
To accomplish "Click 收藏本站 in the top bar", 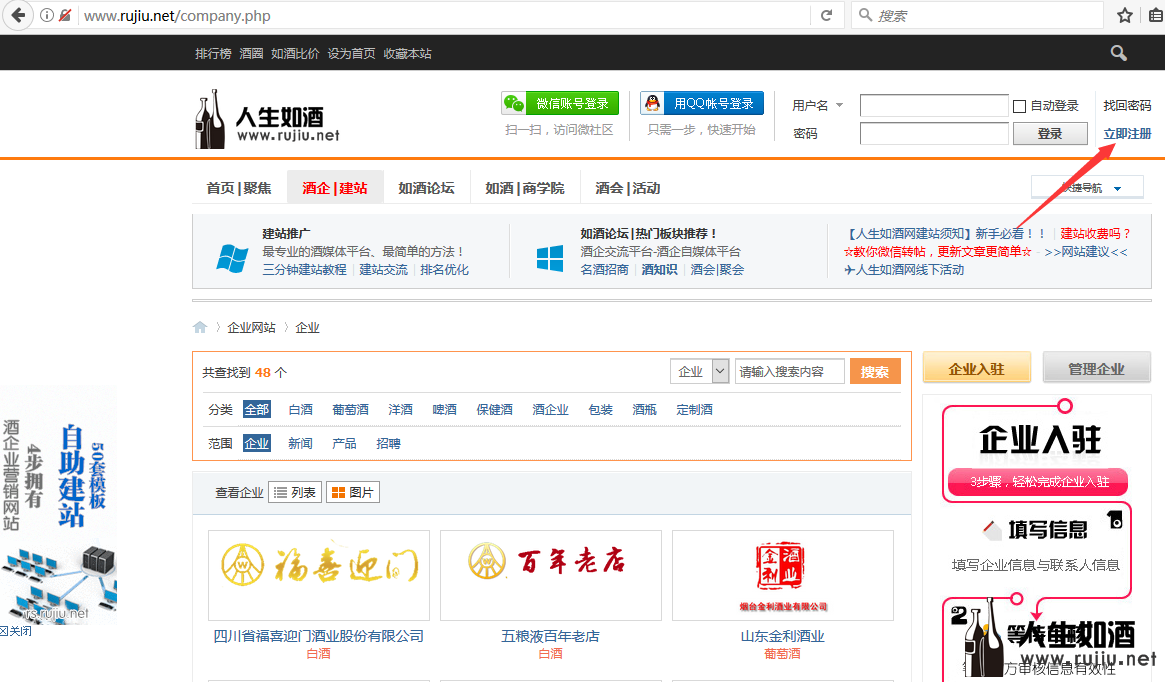I will click(x=407, y=53).
